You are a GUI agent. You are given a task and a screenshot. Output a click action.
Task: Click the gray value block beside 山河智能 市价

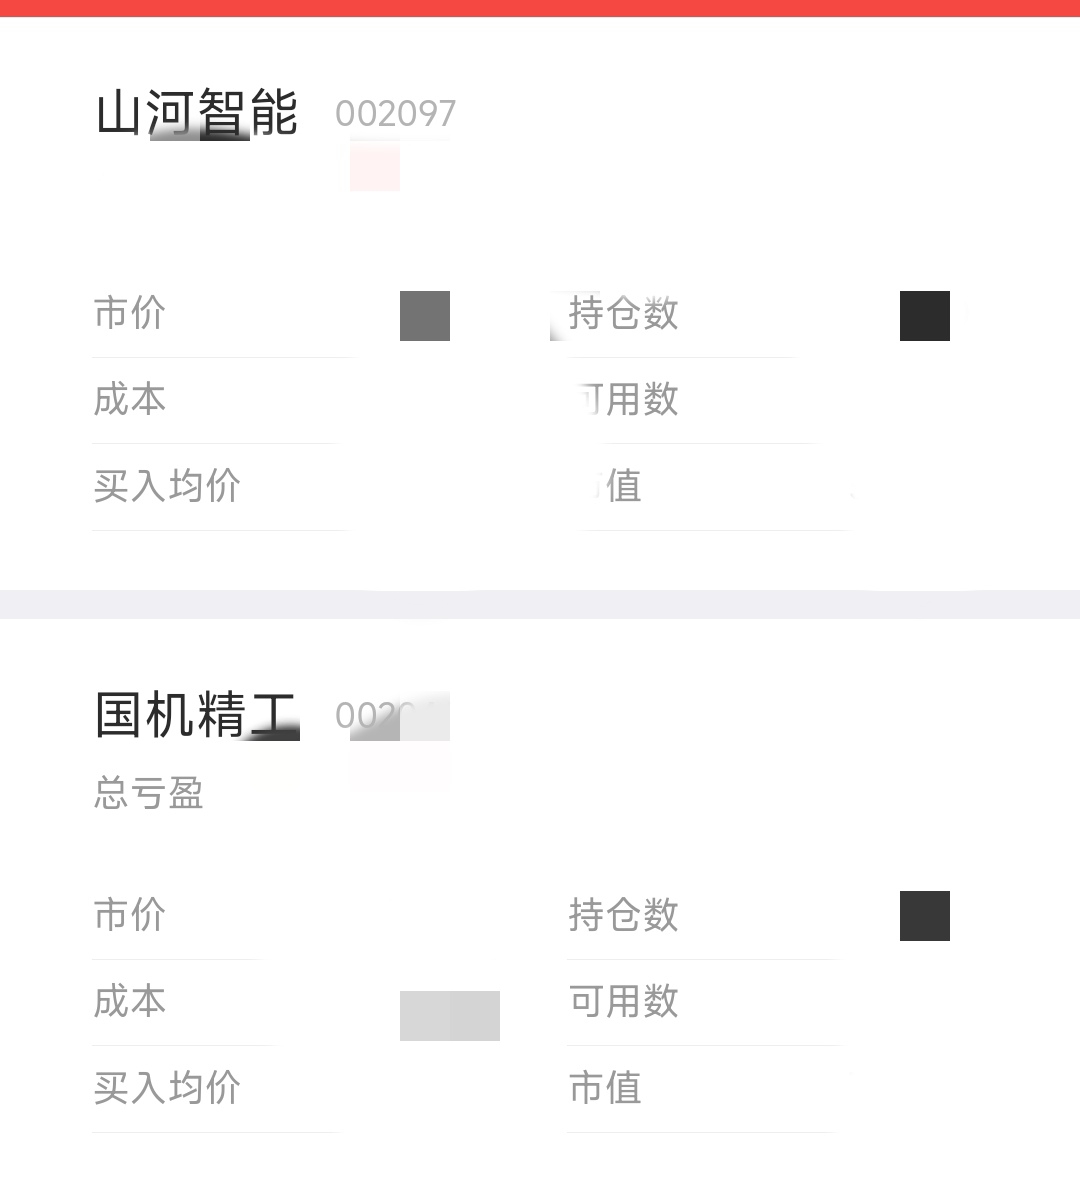pos(425,316)
